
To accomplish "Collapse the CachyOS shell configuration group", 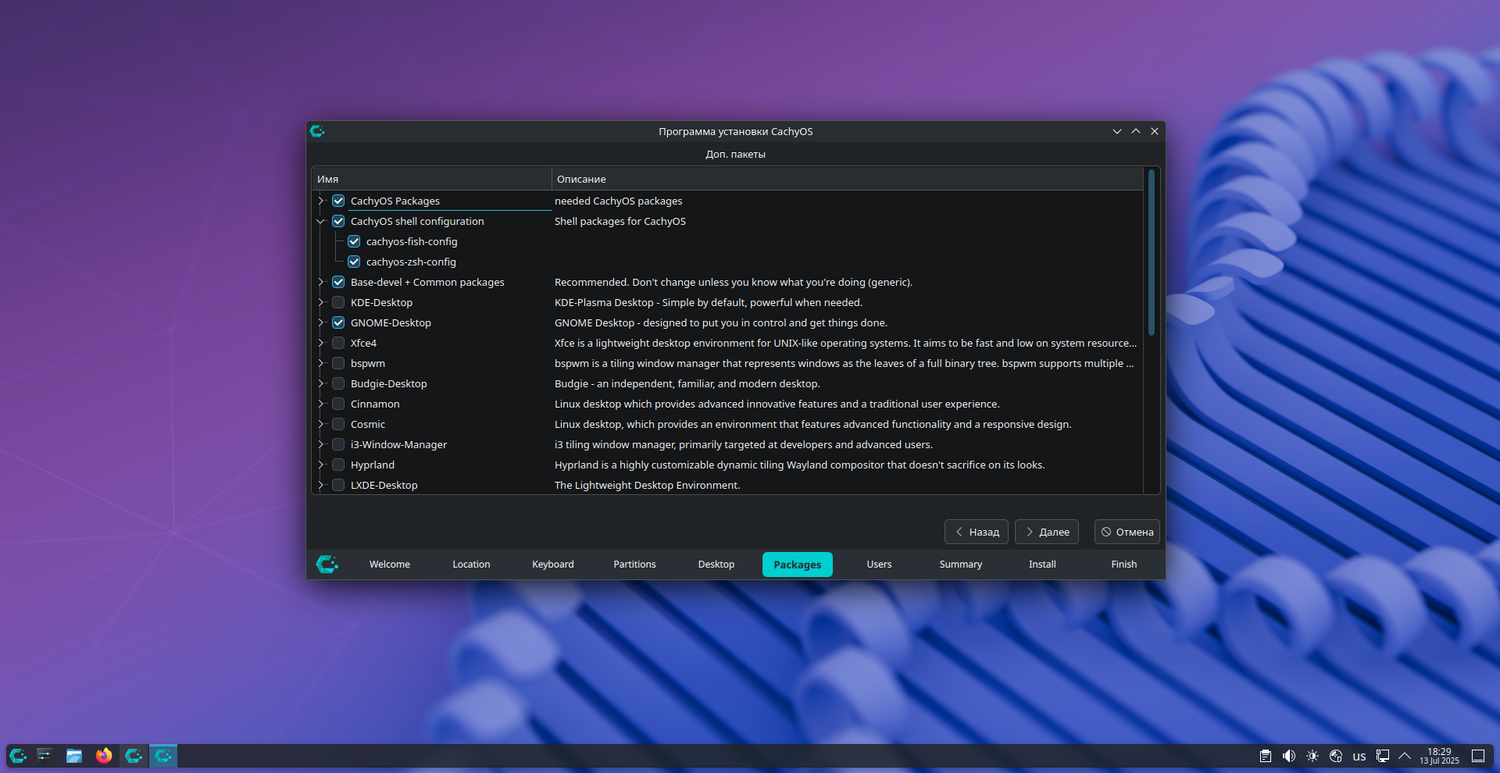I will pos(321,221).
